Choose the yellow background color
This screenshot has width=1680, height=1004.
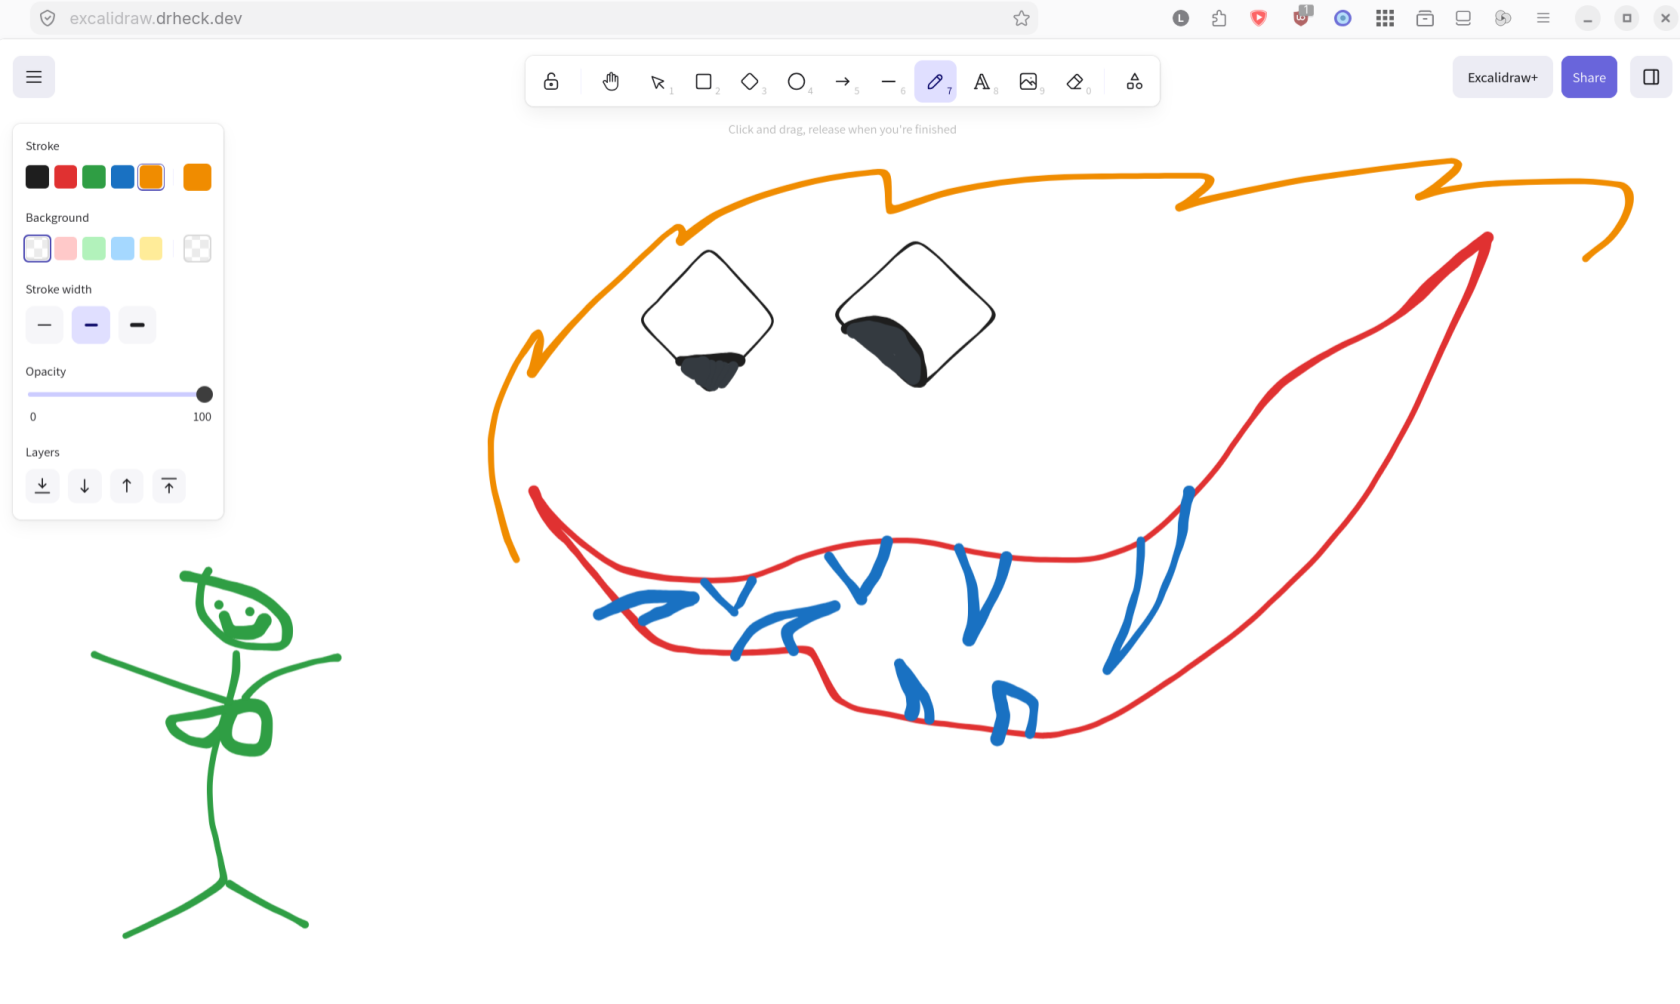tap(151, 248)
